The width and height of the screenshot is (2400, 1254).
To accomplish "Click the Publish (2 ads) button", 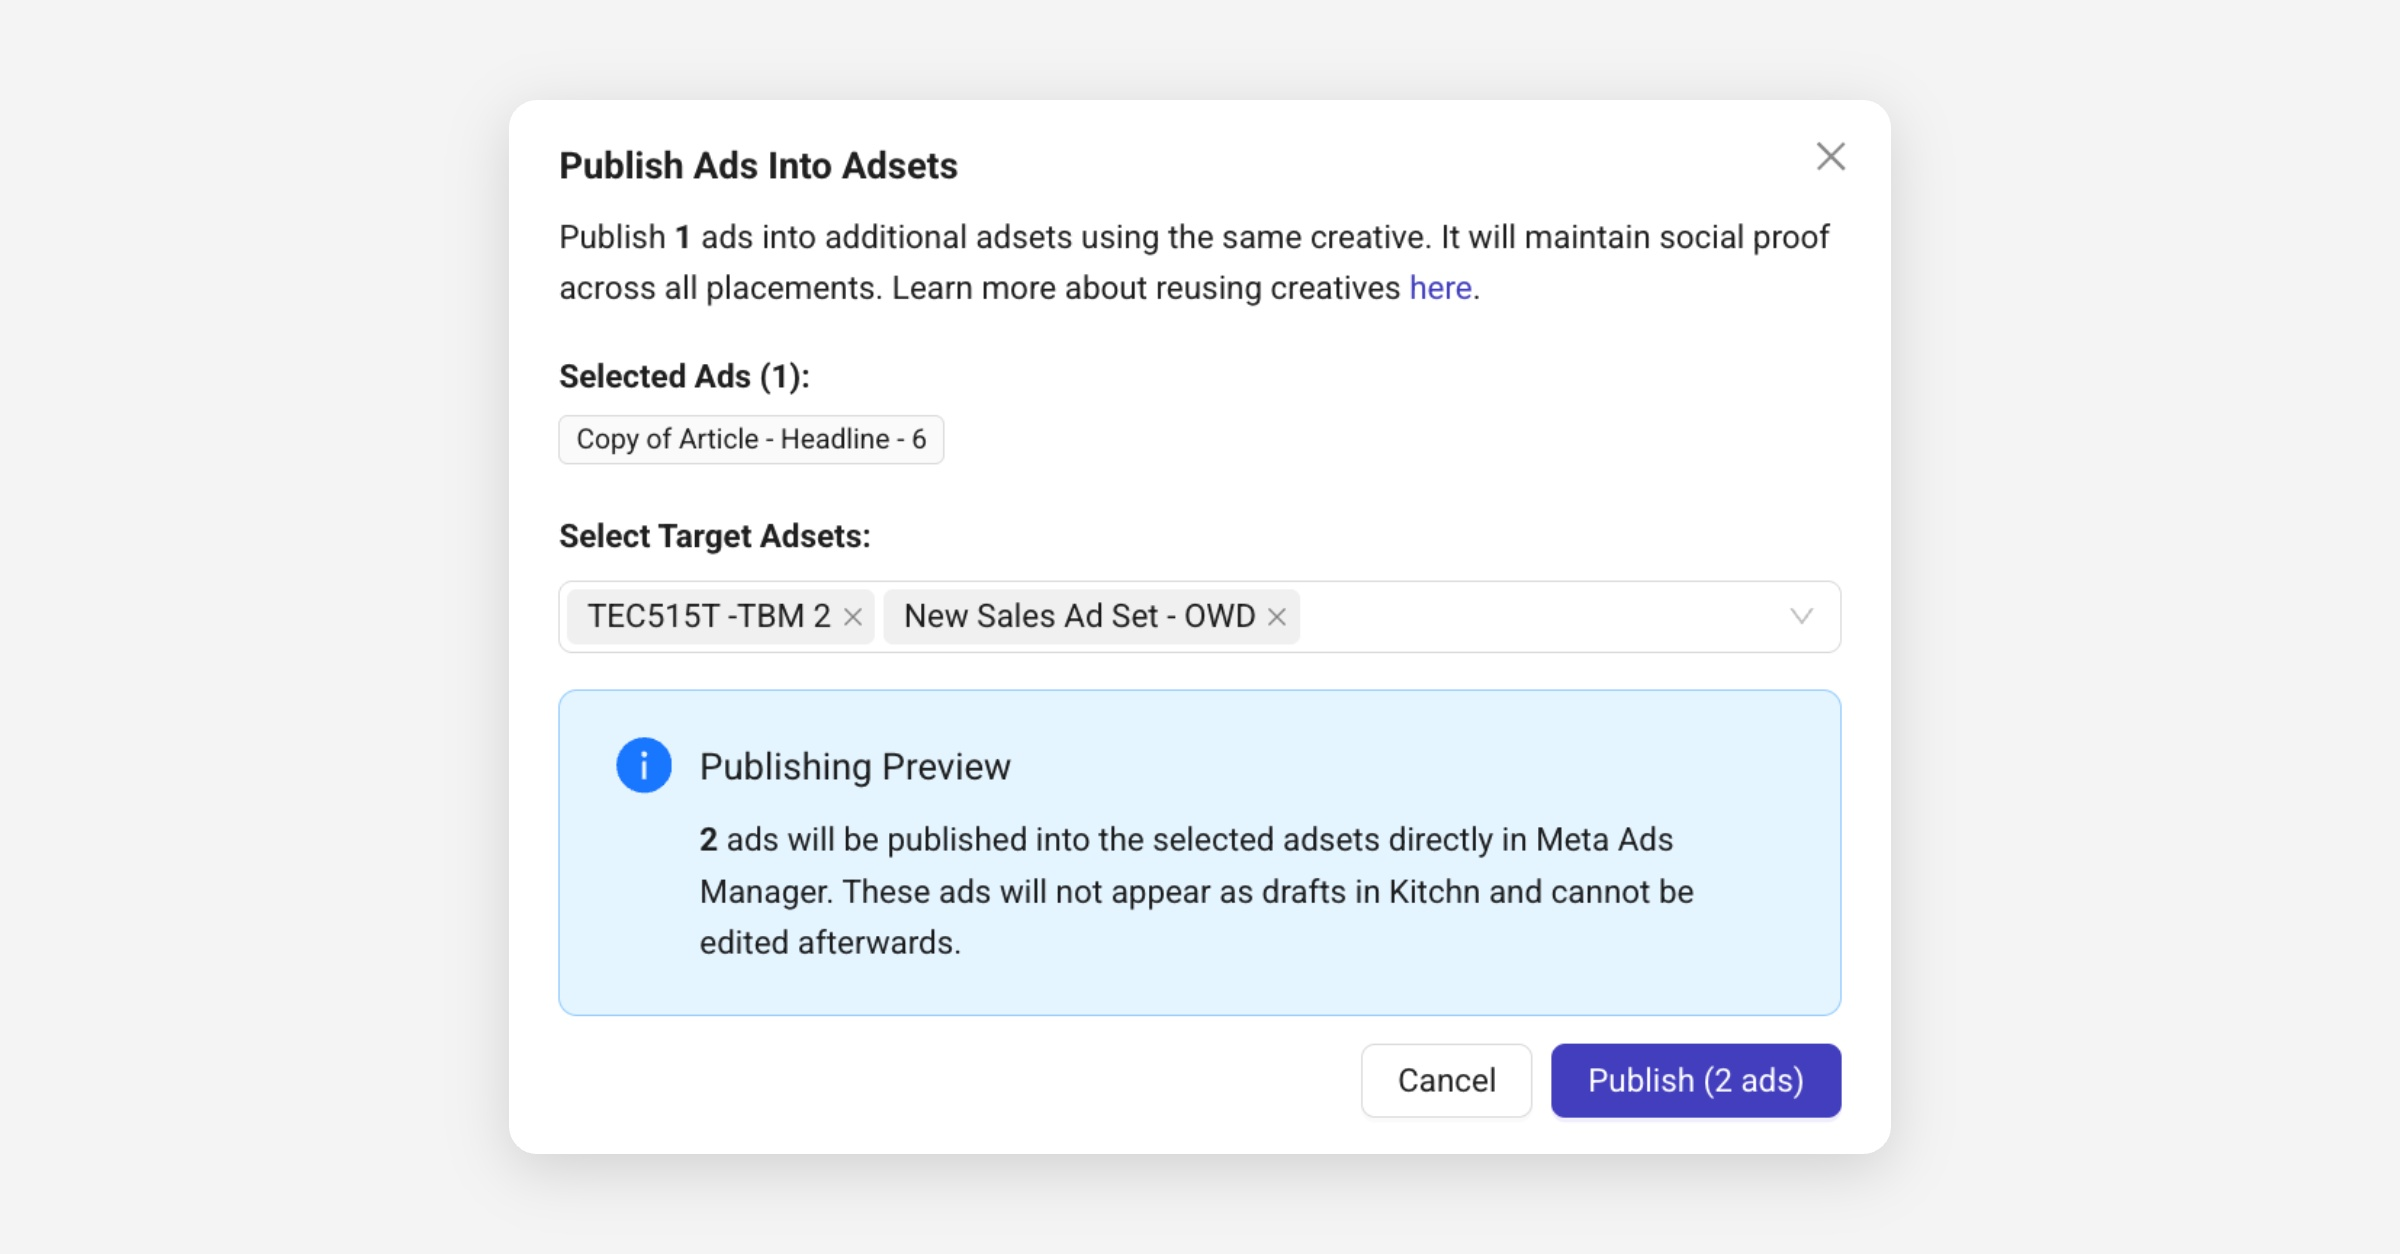I will point(1695,1080).
